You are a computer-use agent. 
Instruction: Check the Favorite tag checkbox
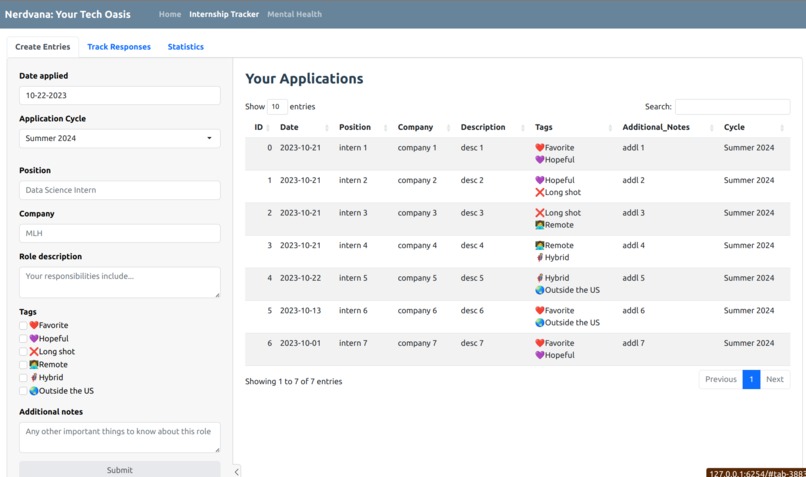(x=23, y=325)
